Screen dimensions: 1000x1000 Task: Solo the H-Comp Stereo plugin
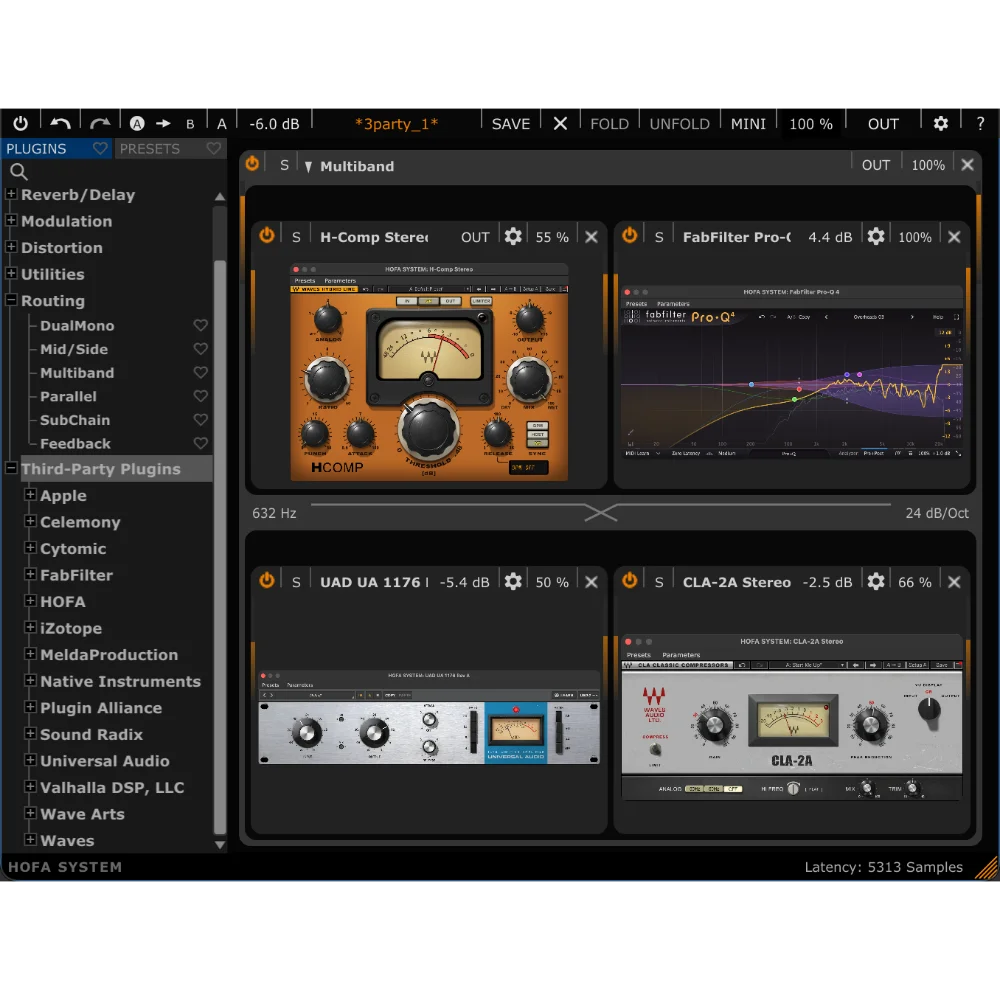[296, 237]
